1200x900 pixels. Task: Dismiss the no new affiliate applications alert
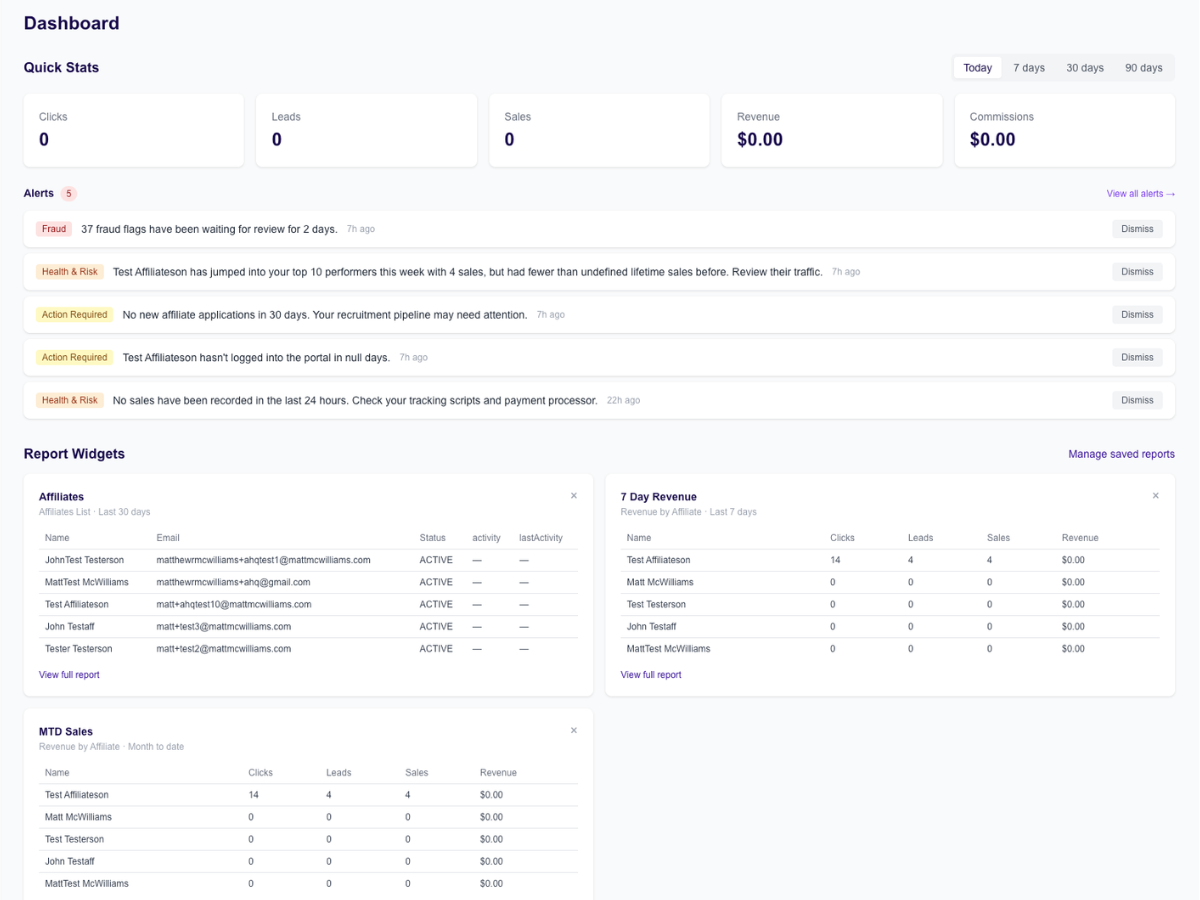1138,315
